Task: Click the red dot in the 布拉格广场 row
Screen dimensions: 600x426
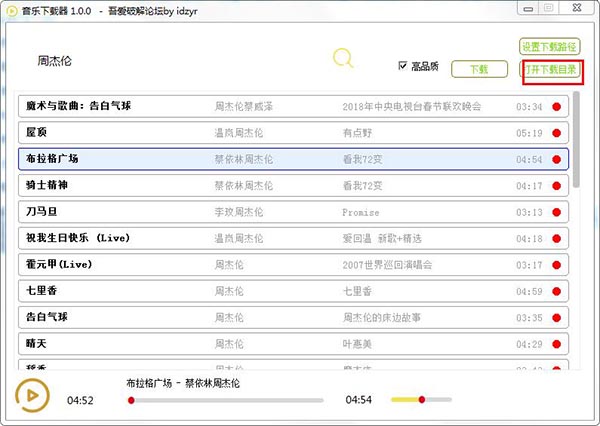Action: 556,160
